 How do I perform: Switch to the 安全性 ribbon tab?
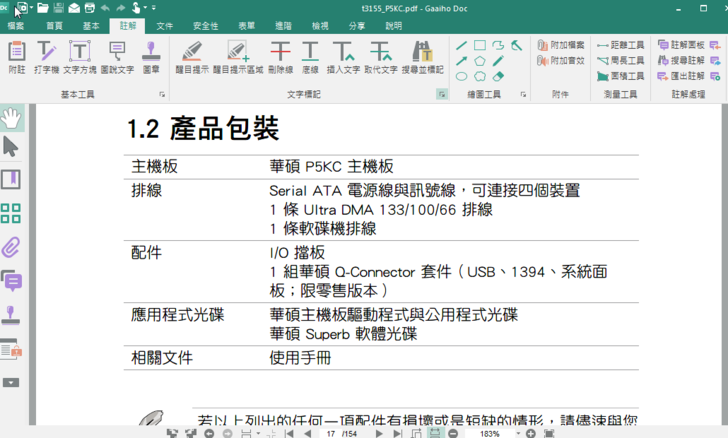coord(205,26)
